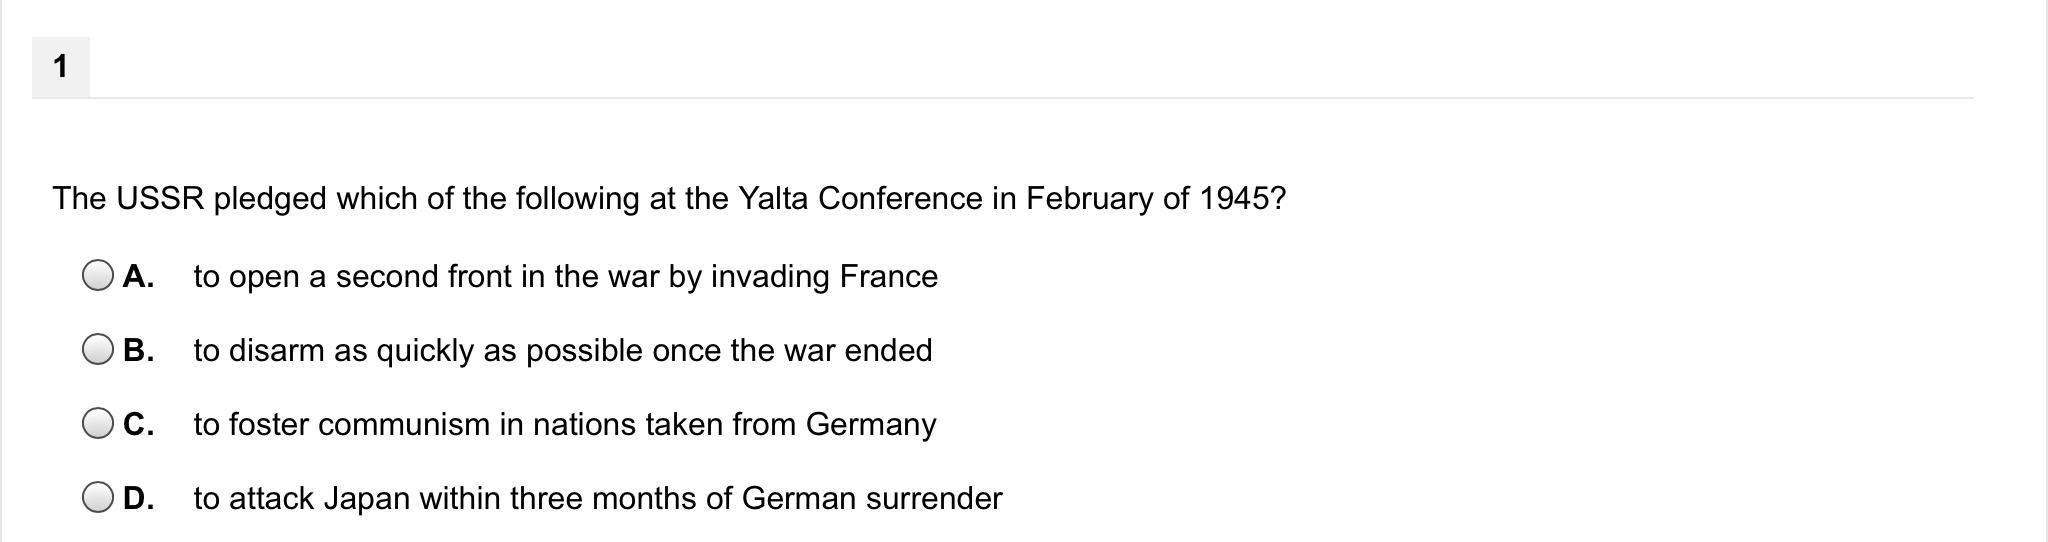Click the word Germany in option C
This screenshot has width=2048, height=542.
(x=871, y=426)
